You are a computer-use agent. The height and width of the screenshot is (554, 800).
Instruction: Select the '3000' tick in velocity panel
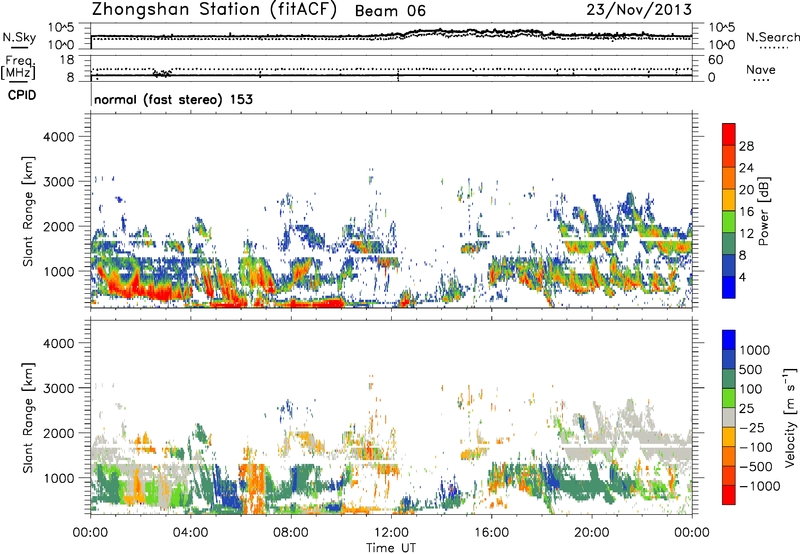58,388
